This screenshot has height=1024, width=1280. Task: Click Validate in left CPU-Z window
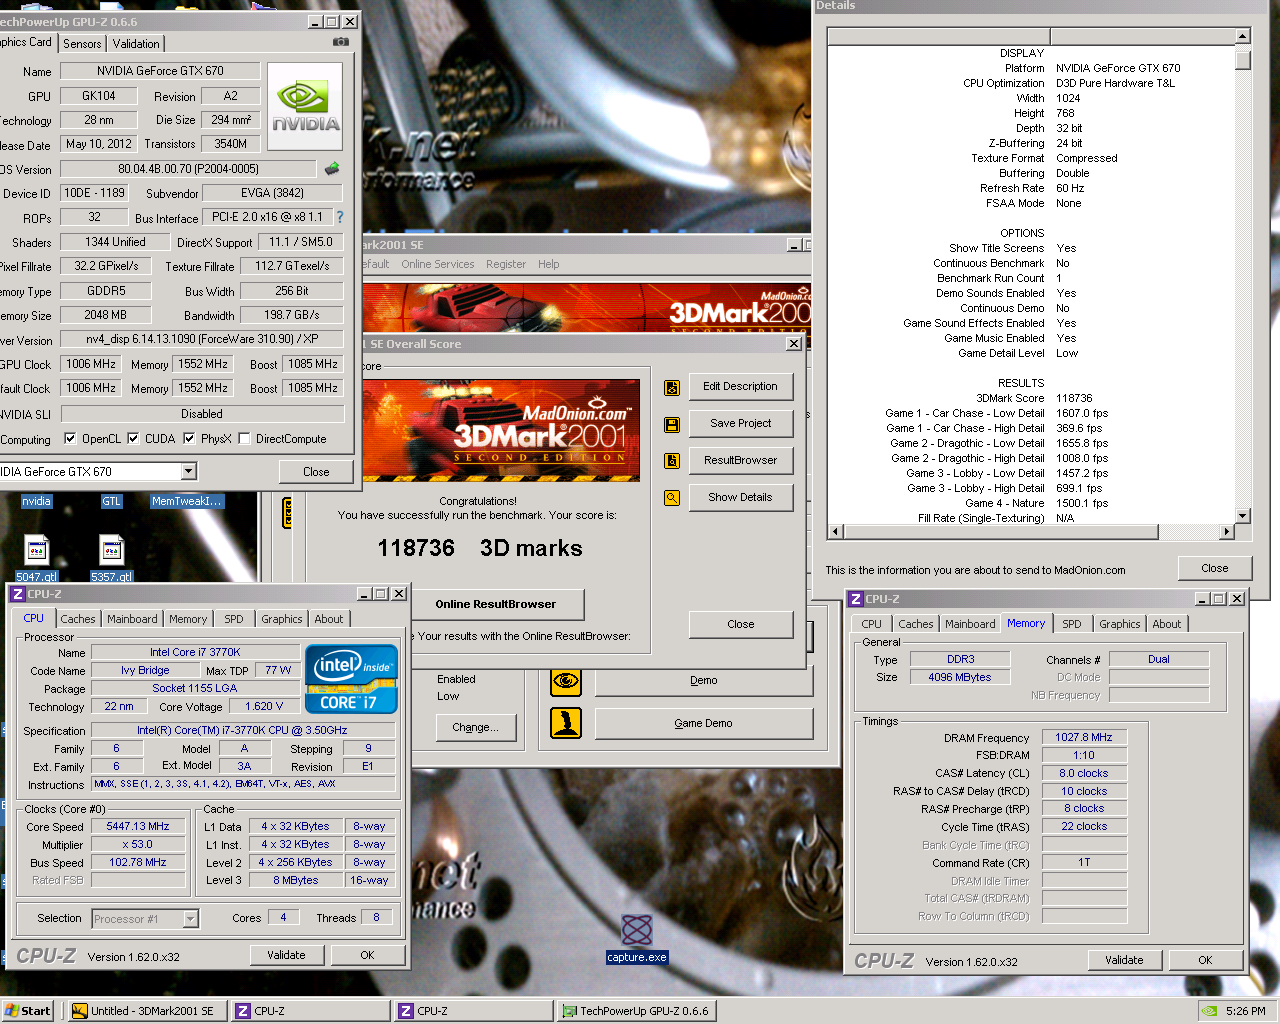tap(286, 955)
